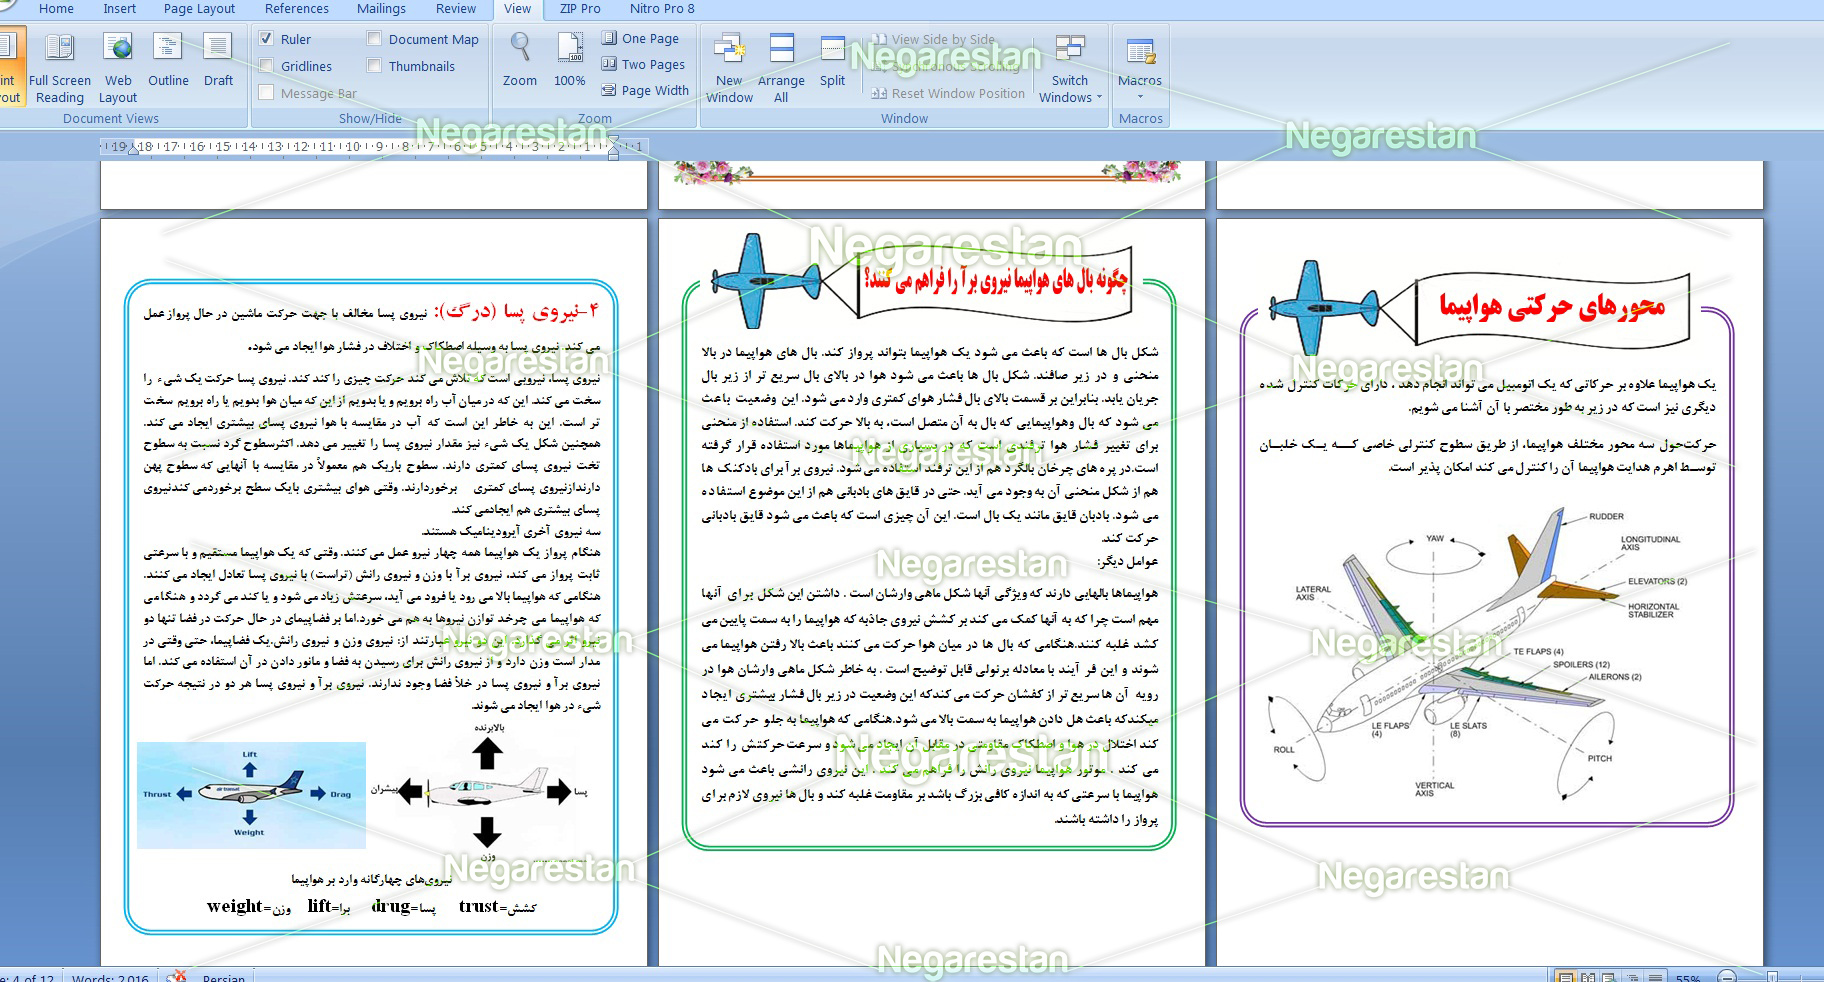Viewport: 1824px width, 982px height.
Task: Choose One Page zoom
Action: tap(640, 38)
